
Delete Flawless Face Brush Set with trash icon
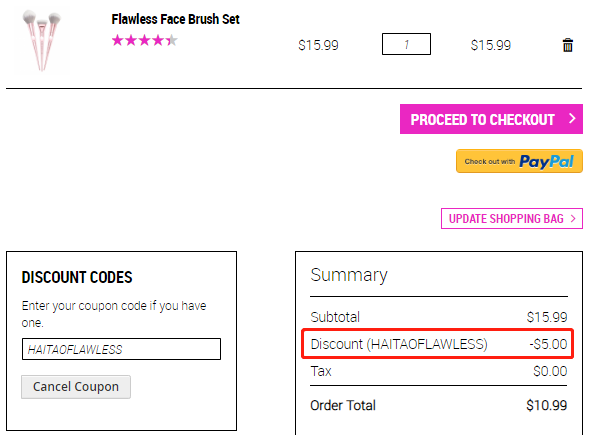click(567, 45)
